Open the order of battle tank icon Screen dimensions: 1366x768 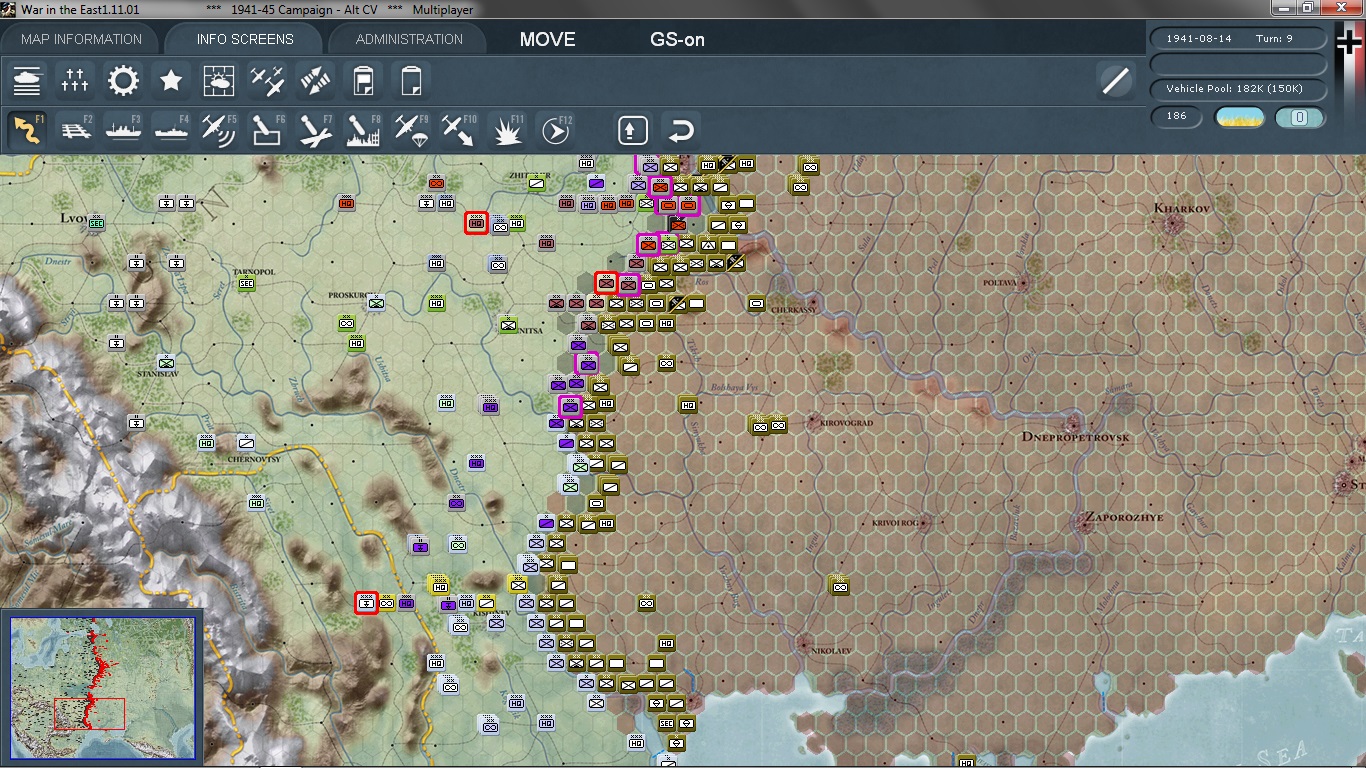[27, 80]
